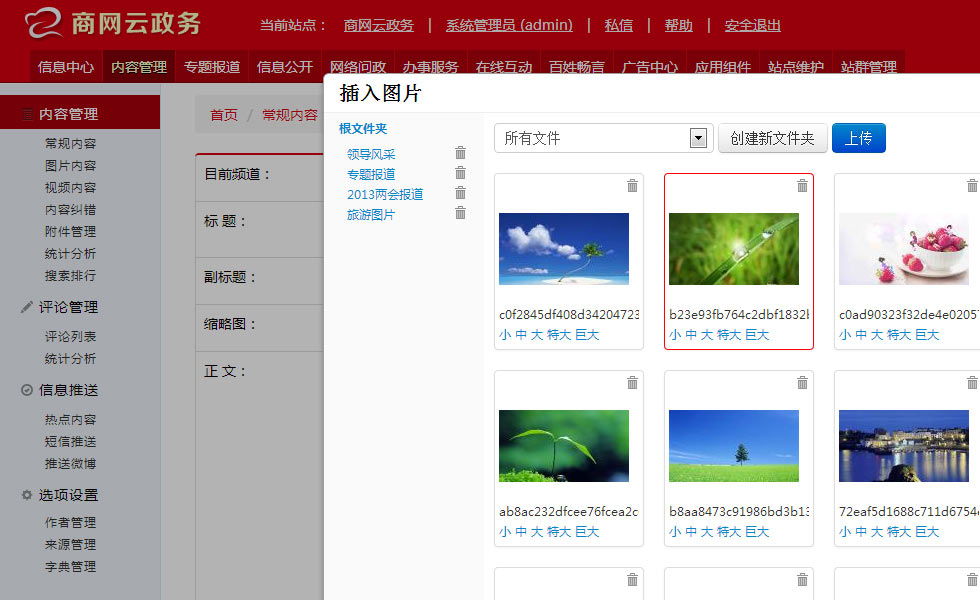Click trash icon on the c0ad90323f32 image card
Image resolution: width=980 pixels, height=600 pixels.
(x=972, y=186)
